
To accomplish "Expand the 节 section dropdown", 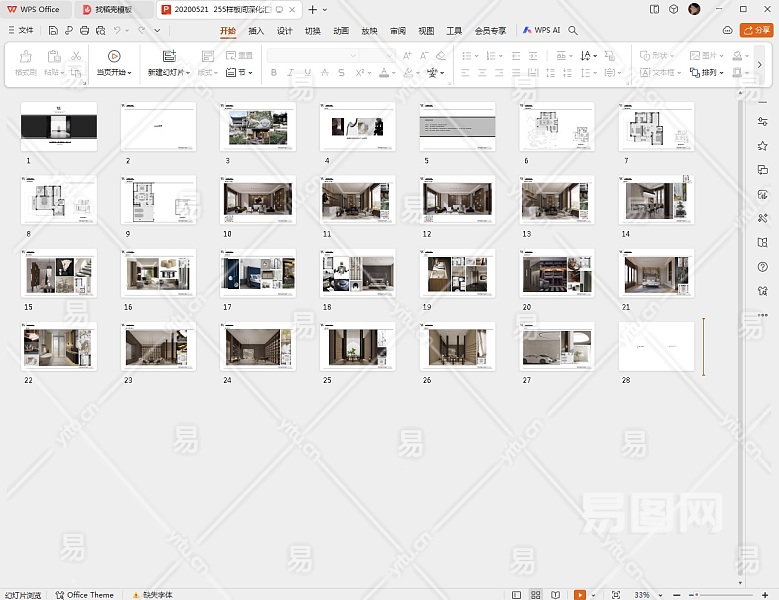I will [x=240, y=73].
